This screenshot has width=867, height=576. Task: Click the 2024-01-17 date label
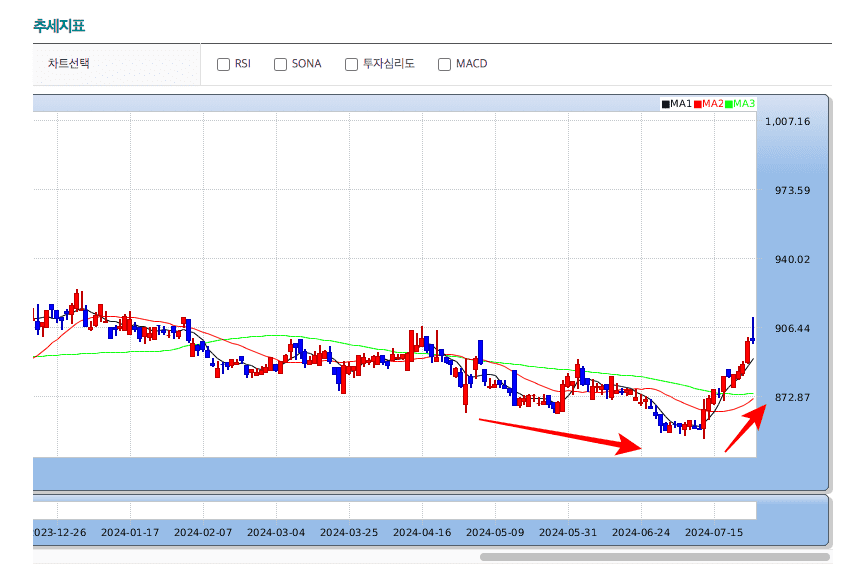(130, 533)
